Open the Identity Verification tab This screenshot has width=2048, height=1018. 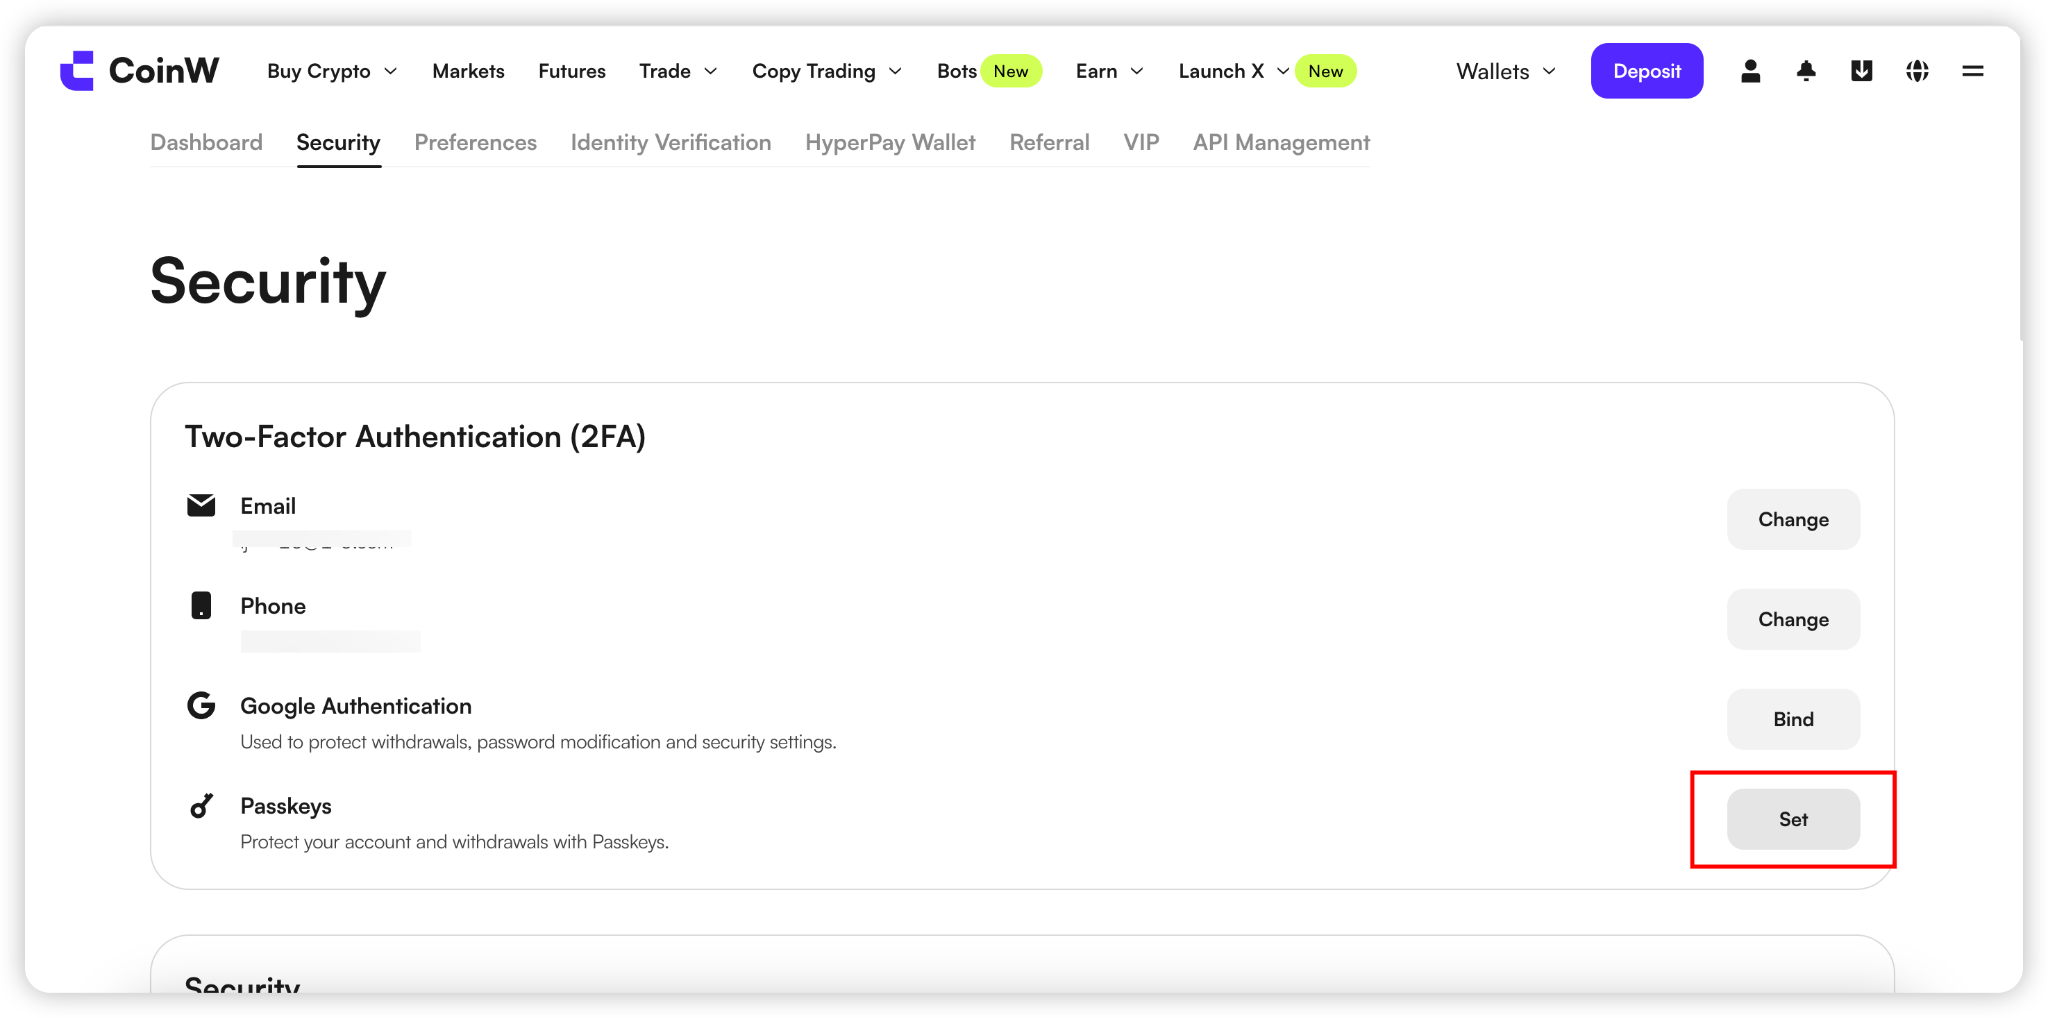[671, 143]
